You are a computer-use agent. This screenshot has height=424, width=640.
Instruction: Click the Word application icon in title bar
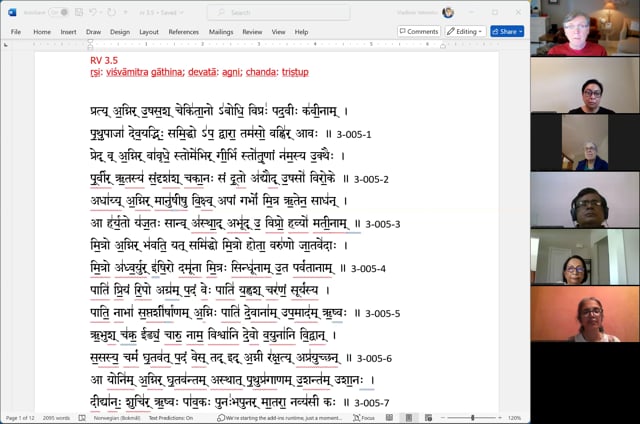pyautogui.click(x=12, y=12)
